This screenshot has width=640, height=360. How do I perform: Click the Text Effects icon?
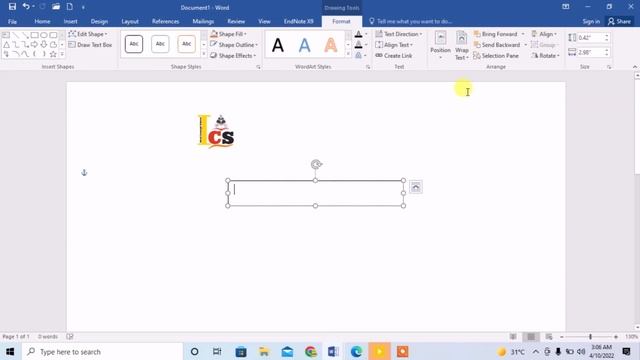pyautogui.click(x=358, y=56)
